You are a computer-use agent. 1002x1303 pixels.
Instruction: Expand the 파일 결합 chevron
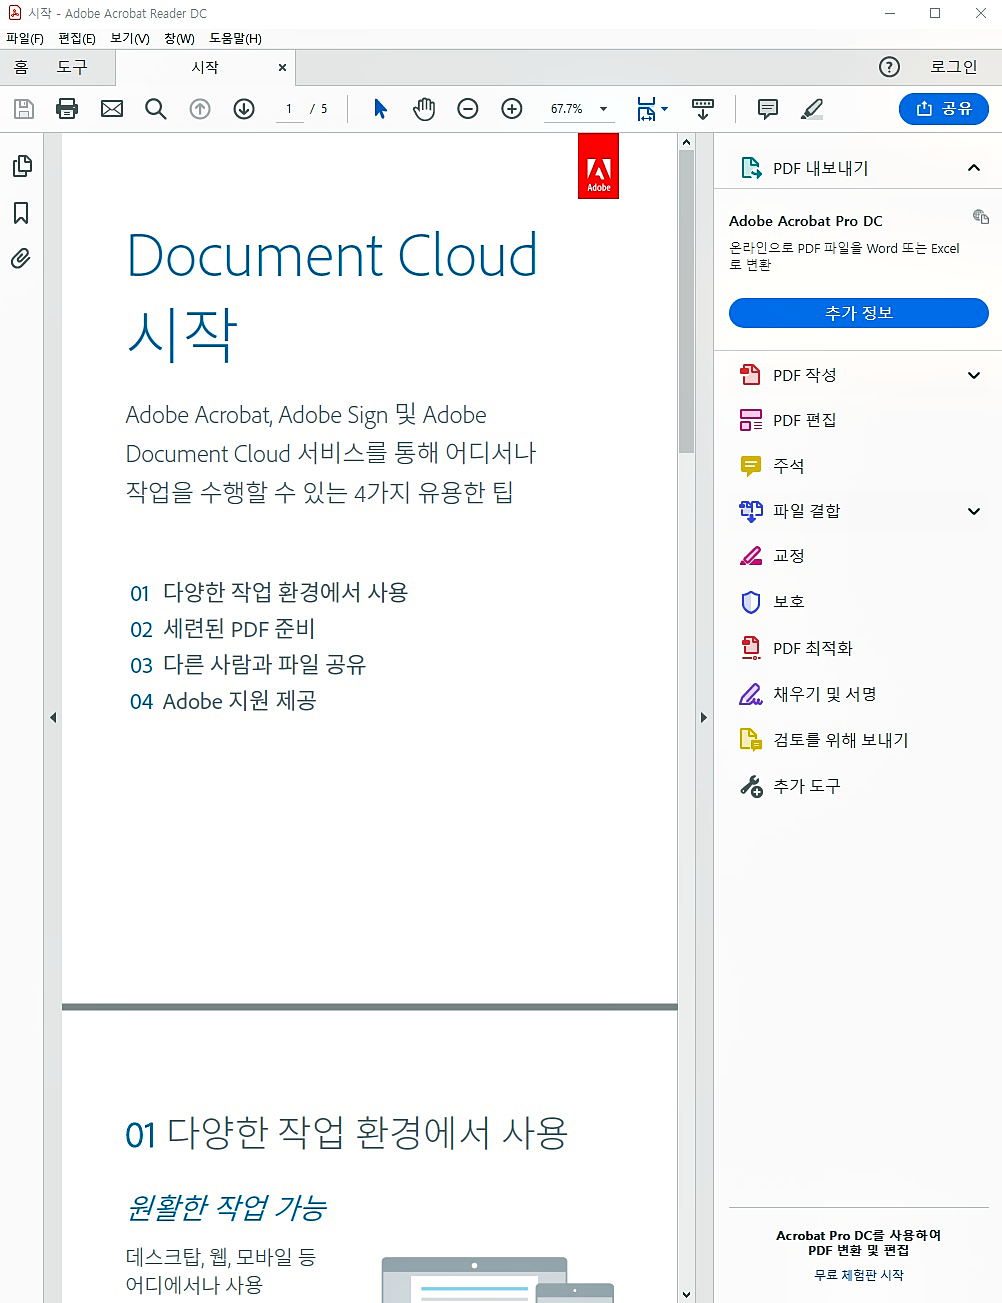pos(974,511)
